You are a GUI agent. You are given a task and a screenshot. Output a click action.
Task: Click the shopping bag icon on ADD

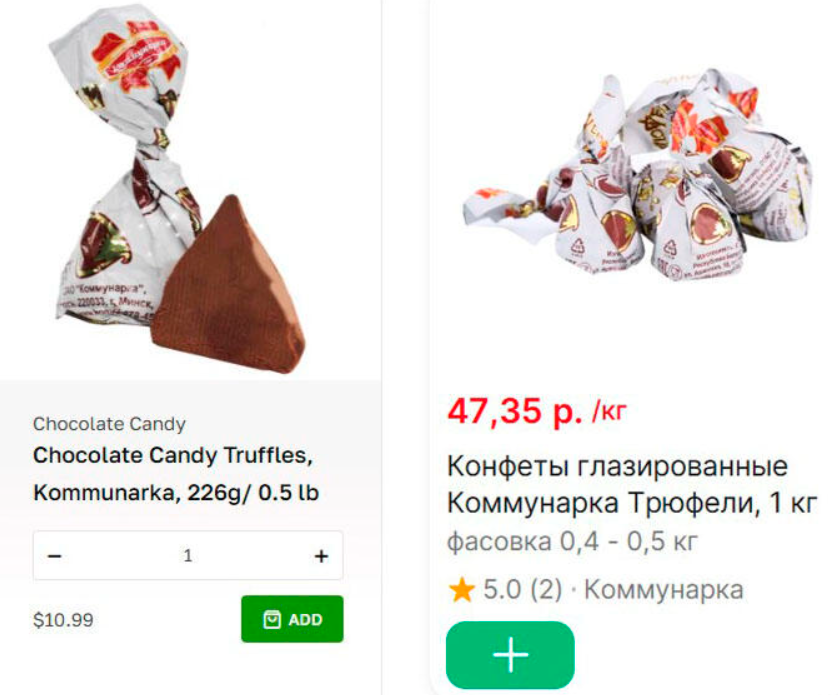click(272, 620)
